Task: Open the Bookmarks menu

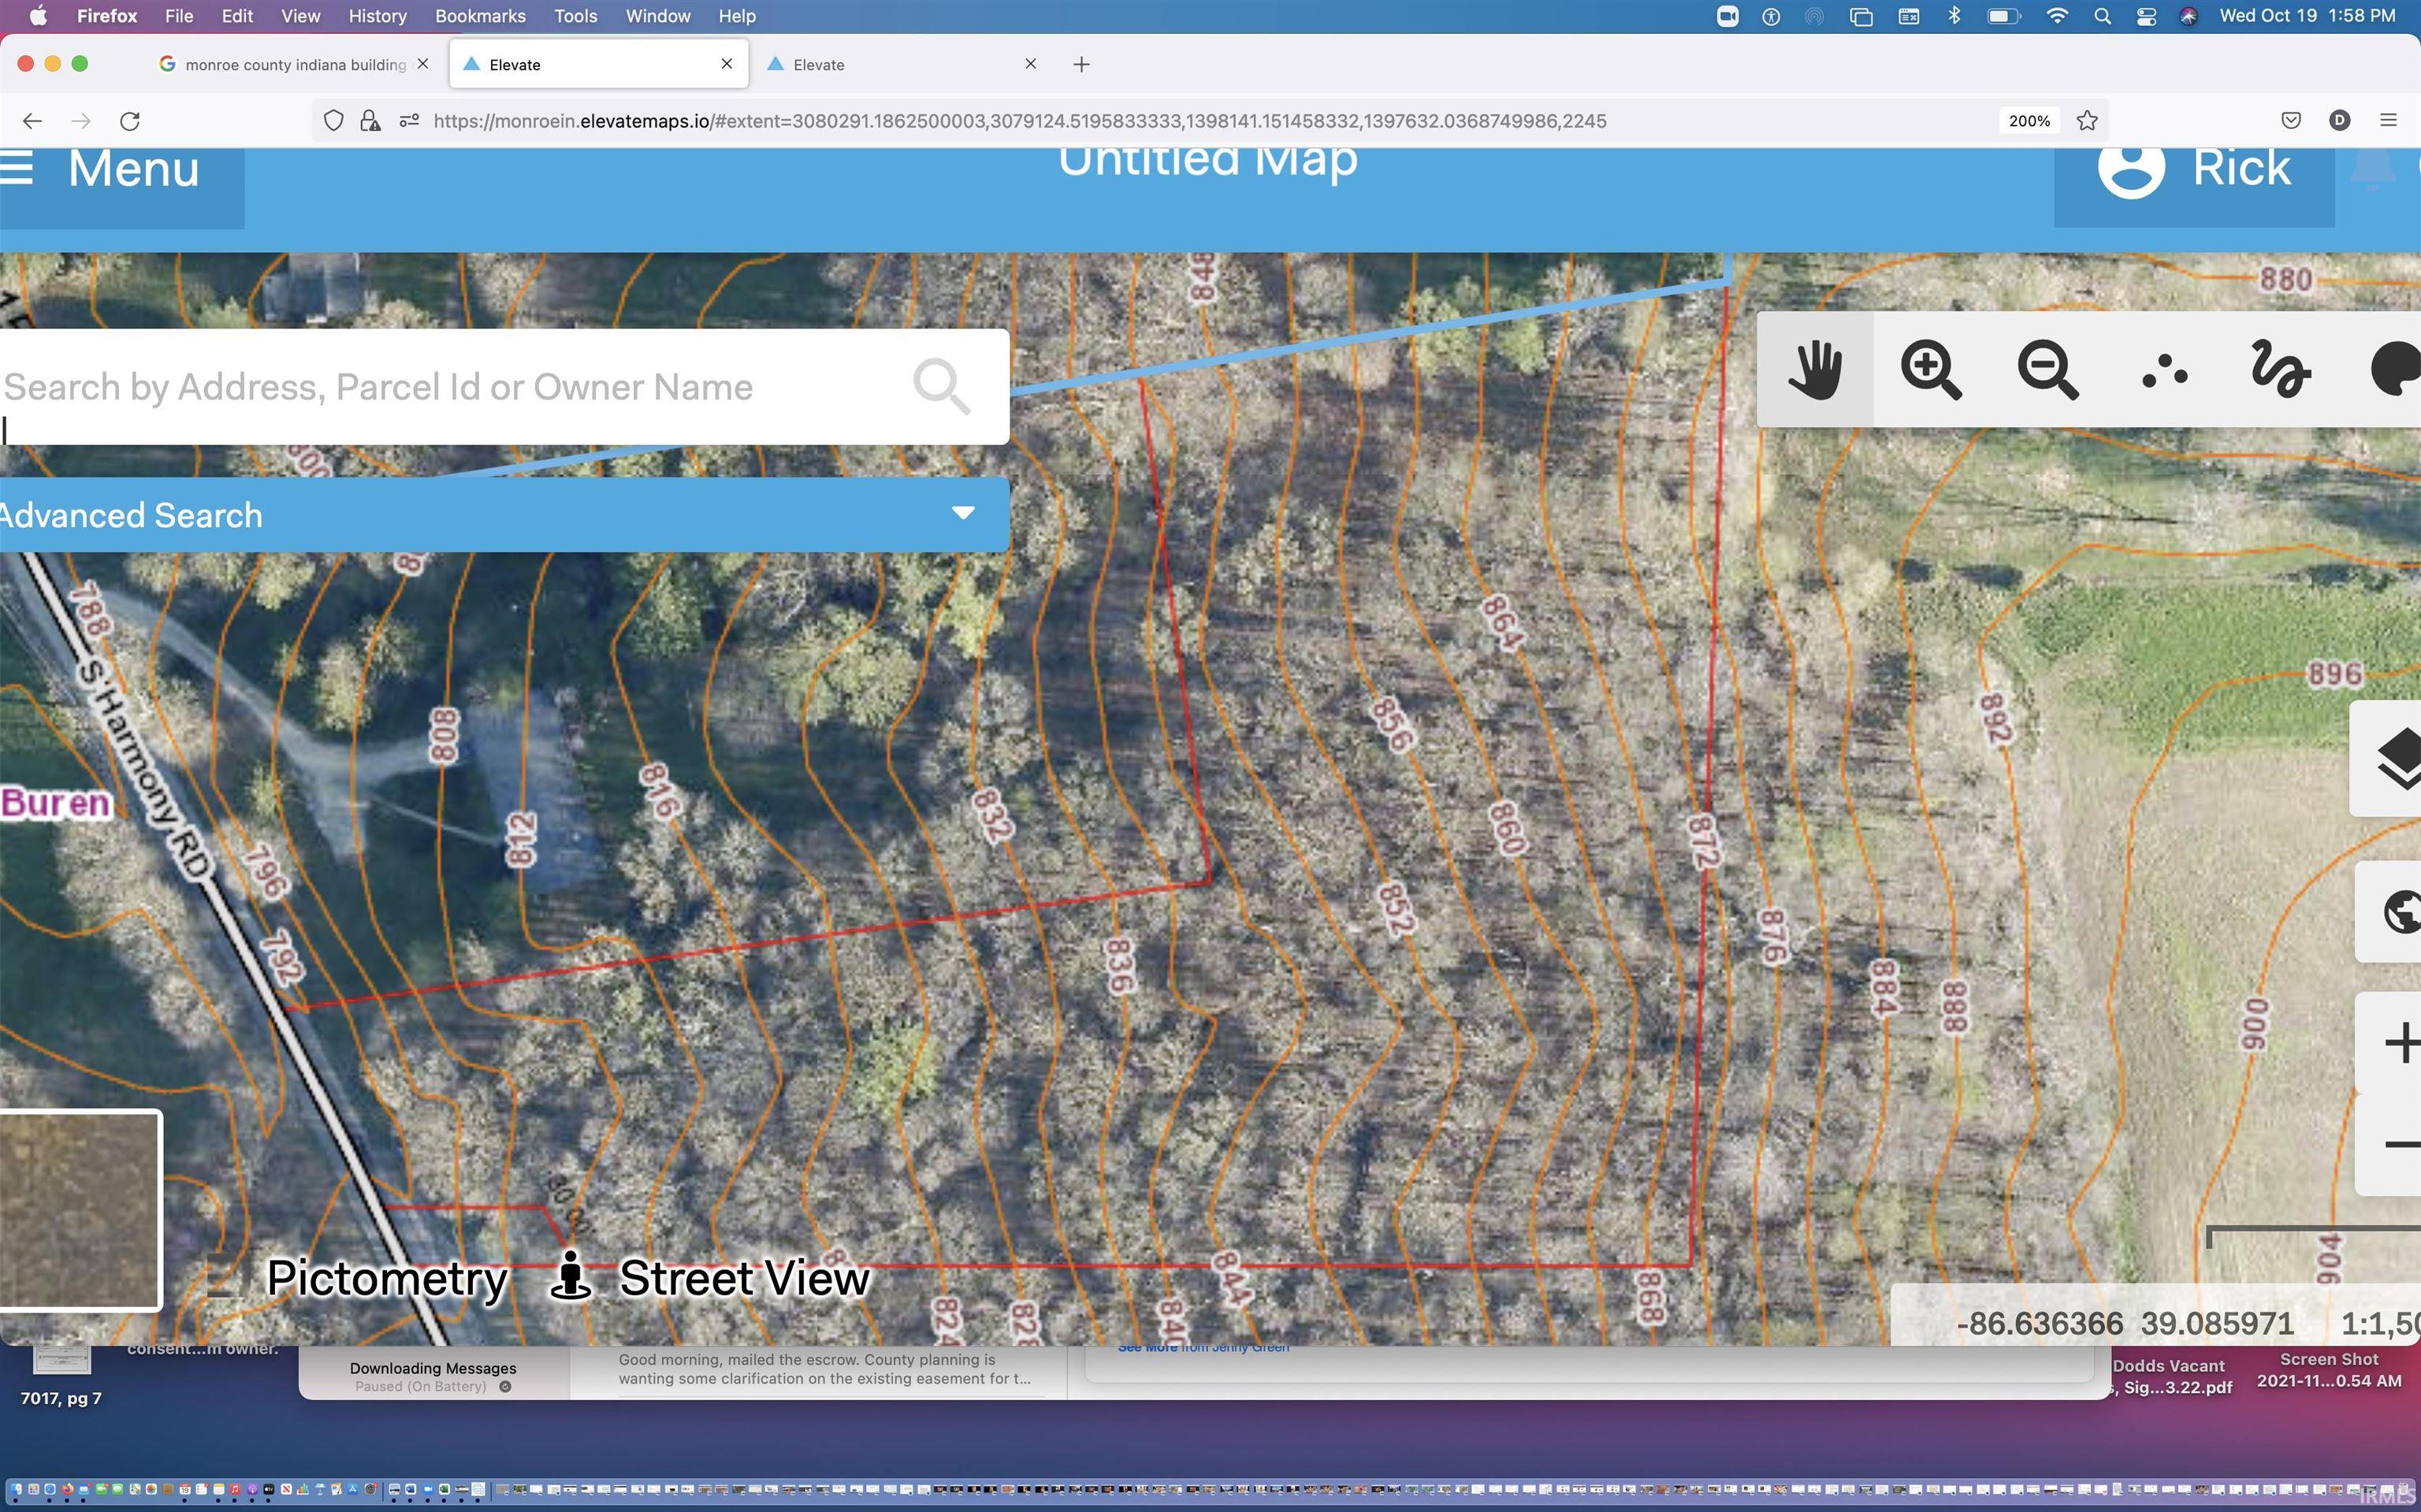Action: pos(479,16)
